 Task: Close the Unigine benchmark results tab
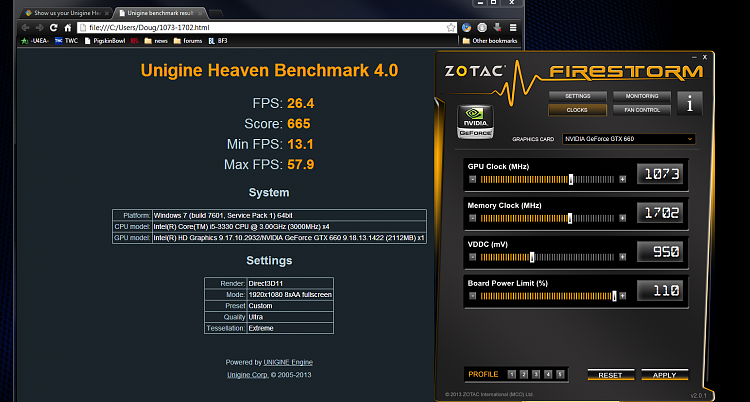(199, 13)
